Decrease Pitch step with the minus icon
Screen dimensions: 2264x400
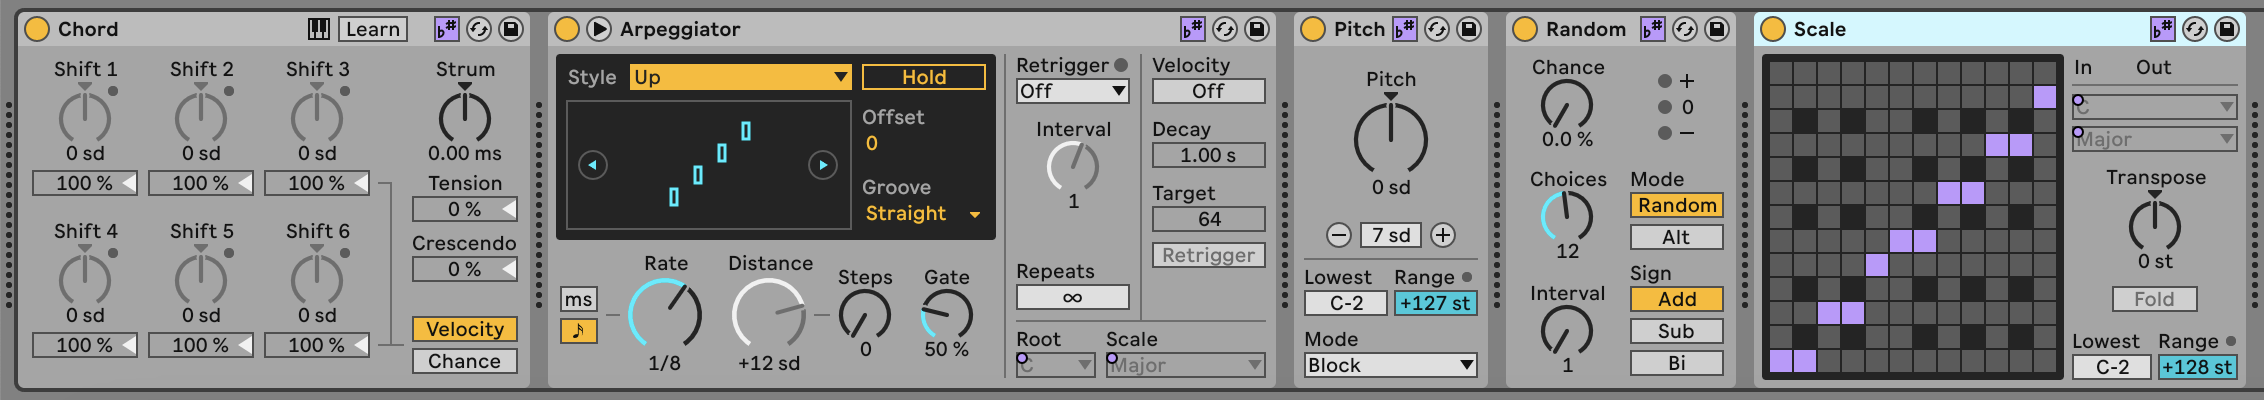coord(1339,235)
